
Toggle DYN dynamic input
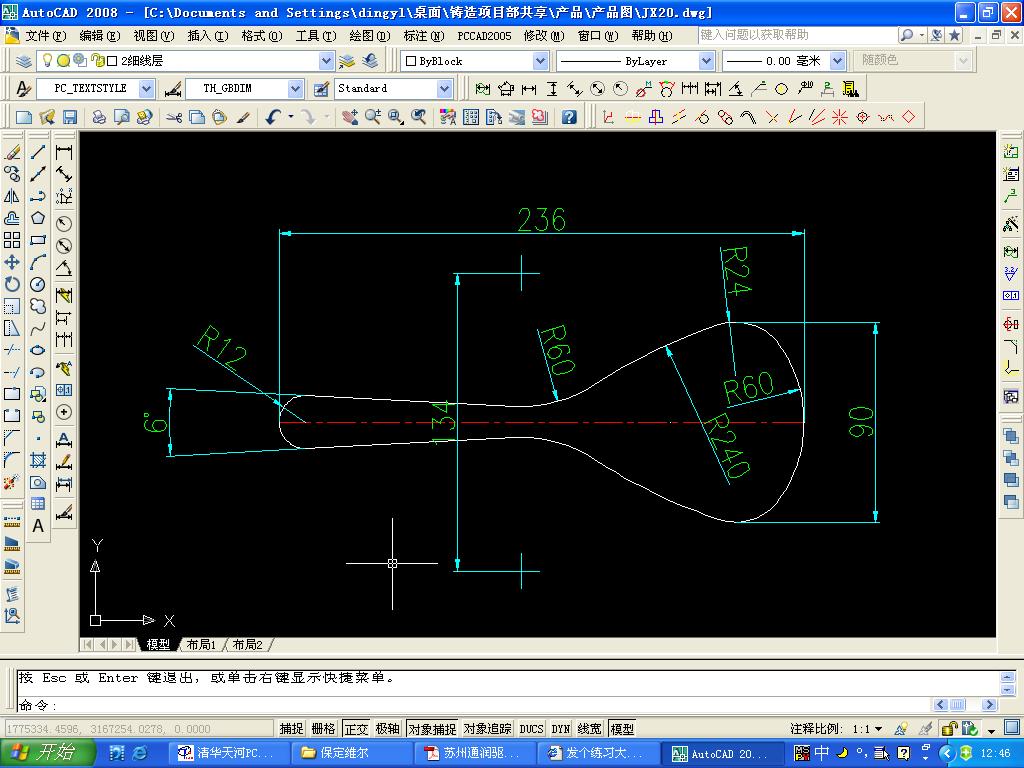point(560,728)
